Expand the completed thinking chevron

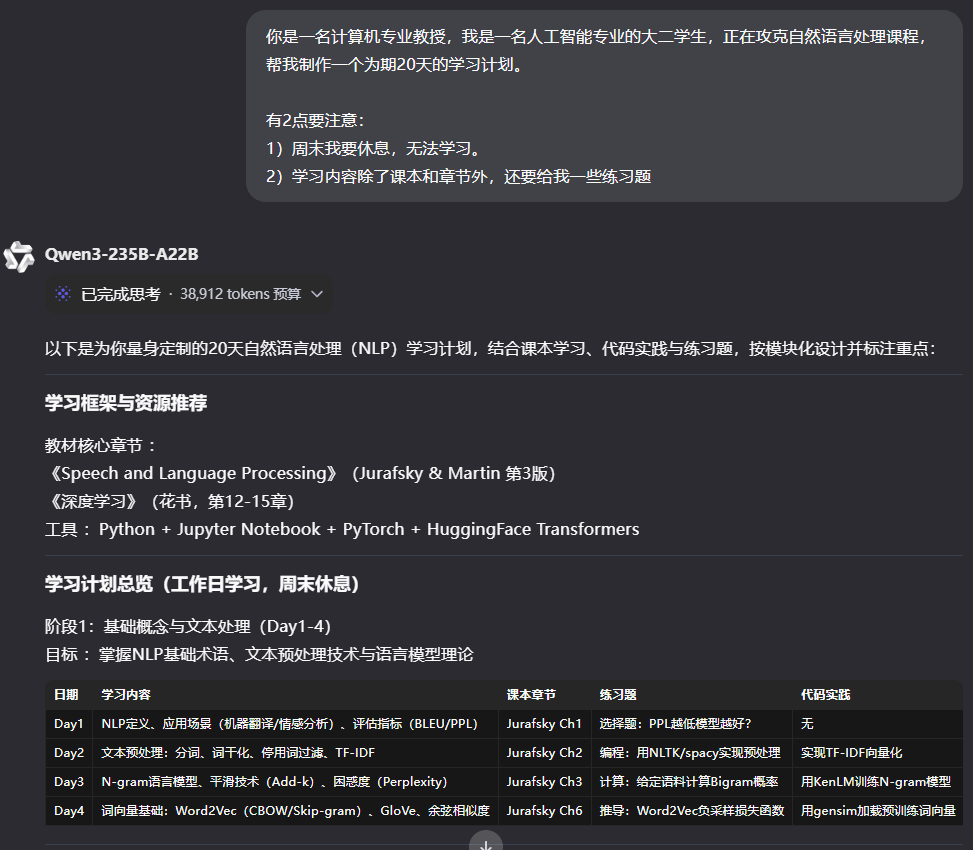tap(316, 294)
